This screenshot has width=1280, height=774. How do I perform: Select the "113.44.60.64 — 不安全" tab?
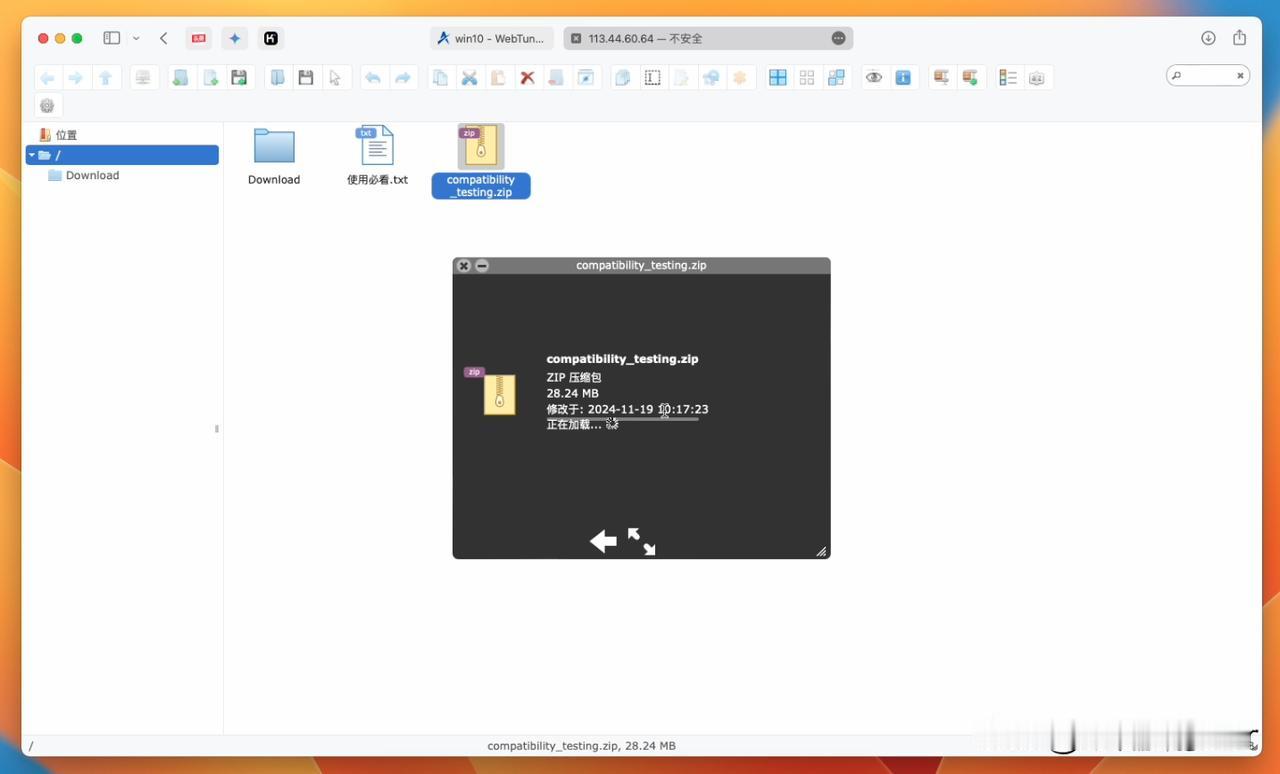click(x=708, y=39)
